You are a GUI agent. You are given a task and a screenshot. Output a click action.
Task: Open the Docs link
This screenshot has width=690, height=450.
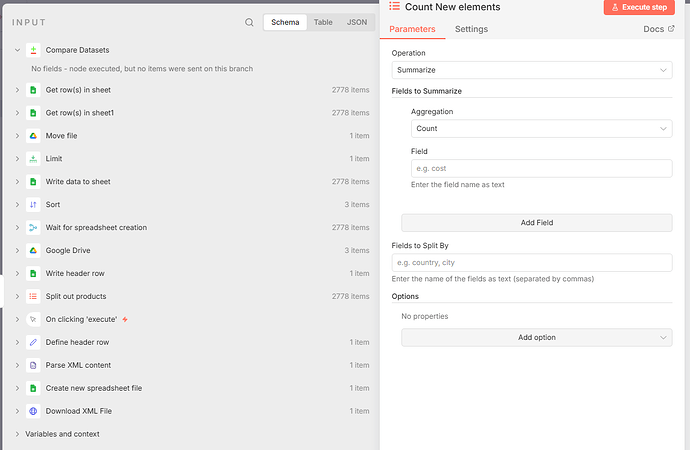click(x=657, y=29)
